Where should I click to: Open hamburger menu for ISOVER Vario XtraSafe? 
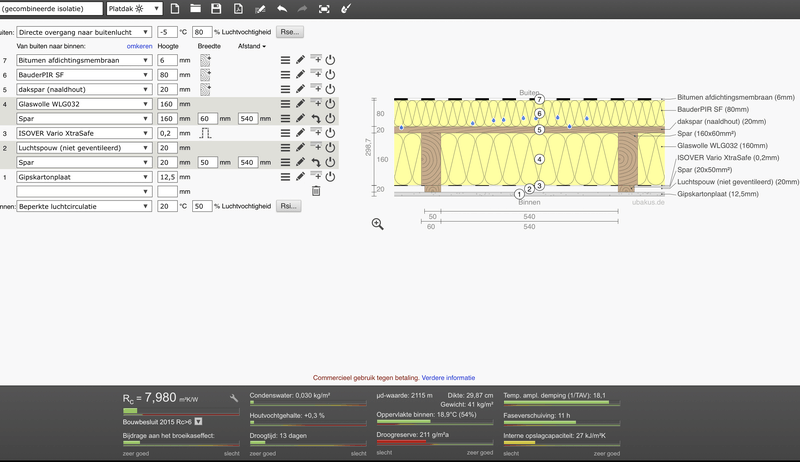click(x=285, y=133)
